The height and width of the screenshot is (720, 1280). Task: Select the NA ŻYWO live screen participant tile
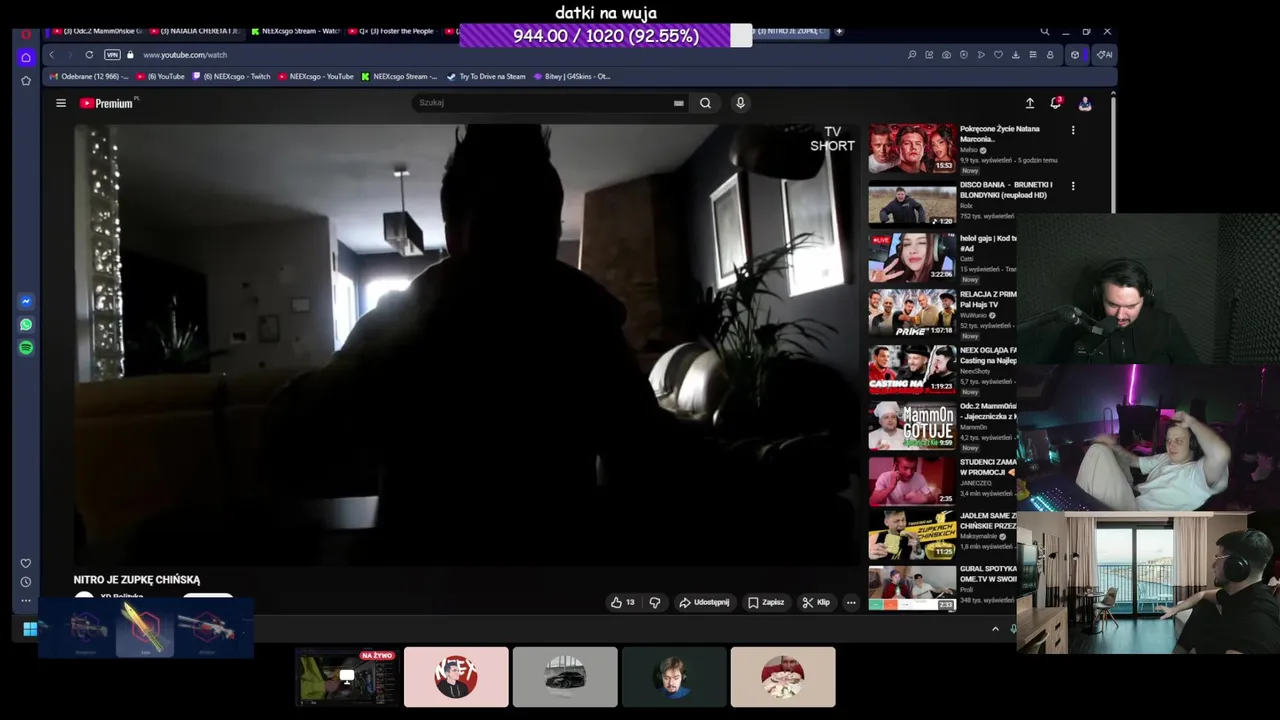pyautogui.click(x=346, y=677)
